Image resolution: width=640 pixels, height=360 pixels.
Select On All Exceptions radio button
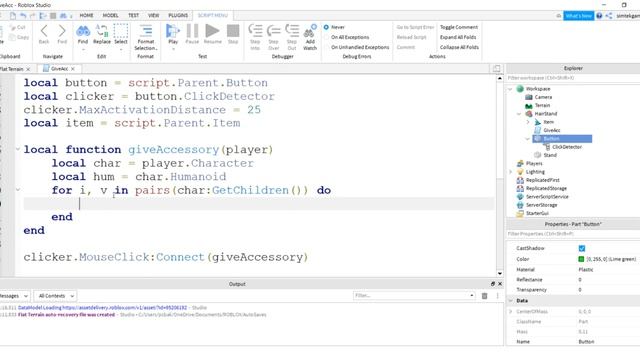[x=326, y=37]
